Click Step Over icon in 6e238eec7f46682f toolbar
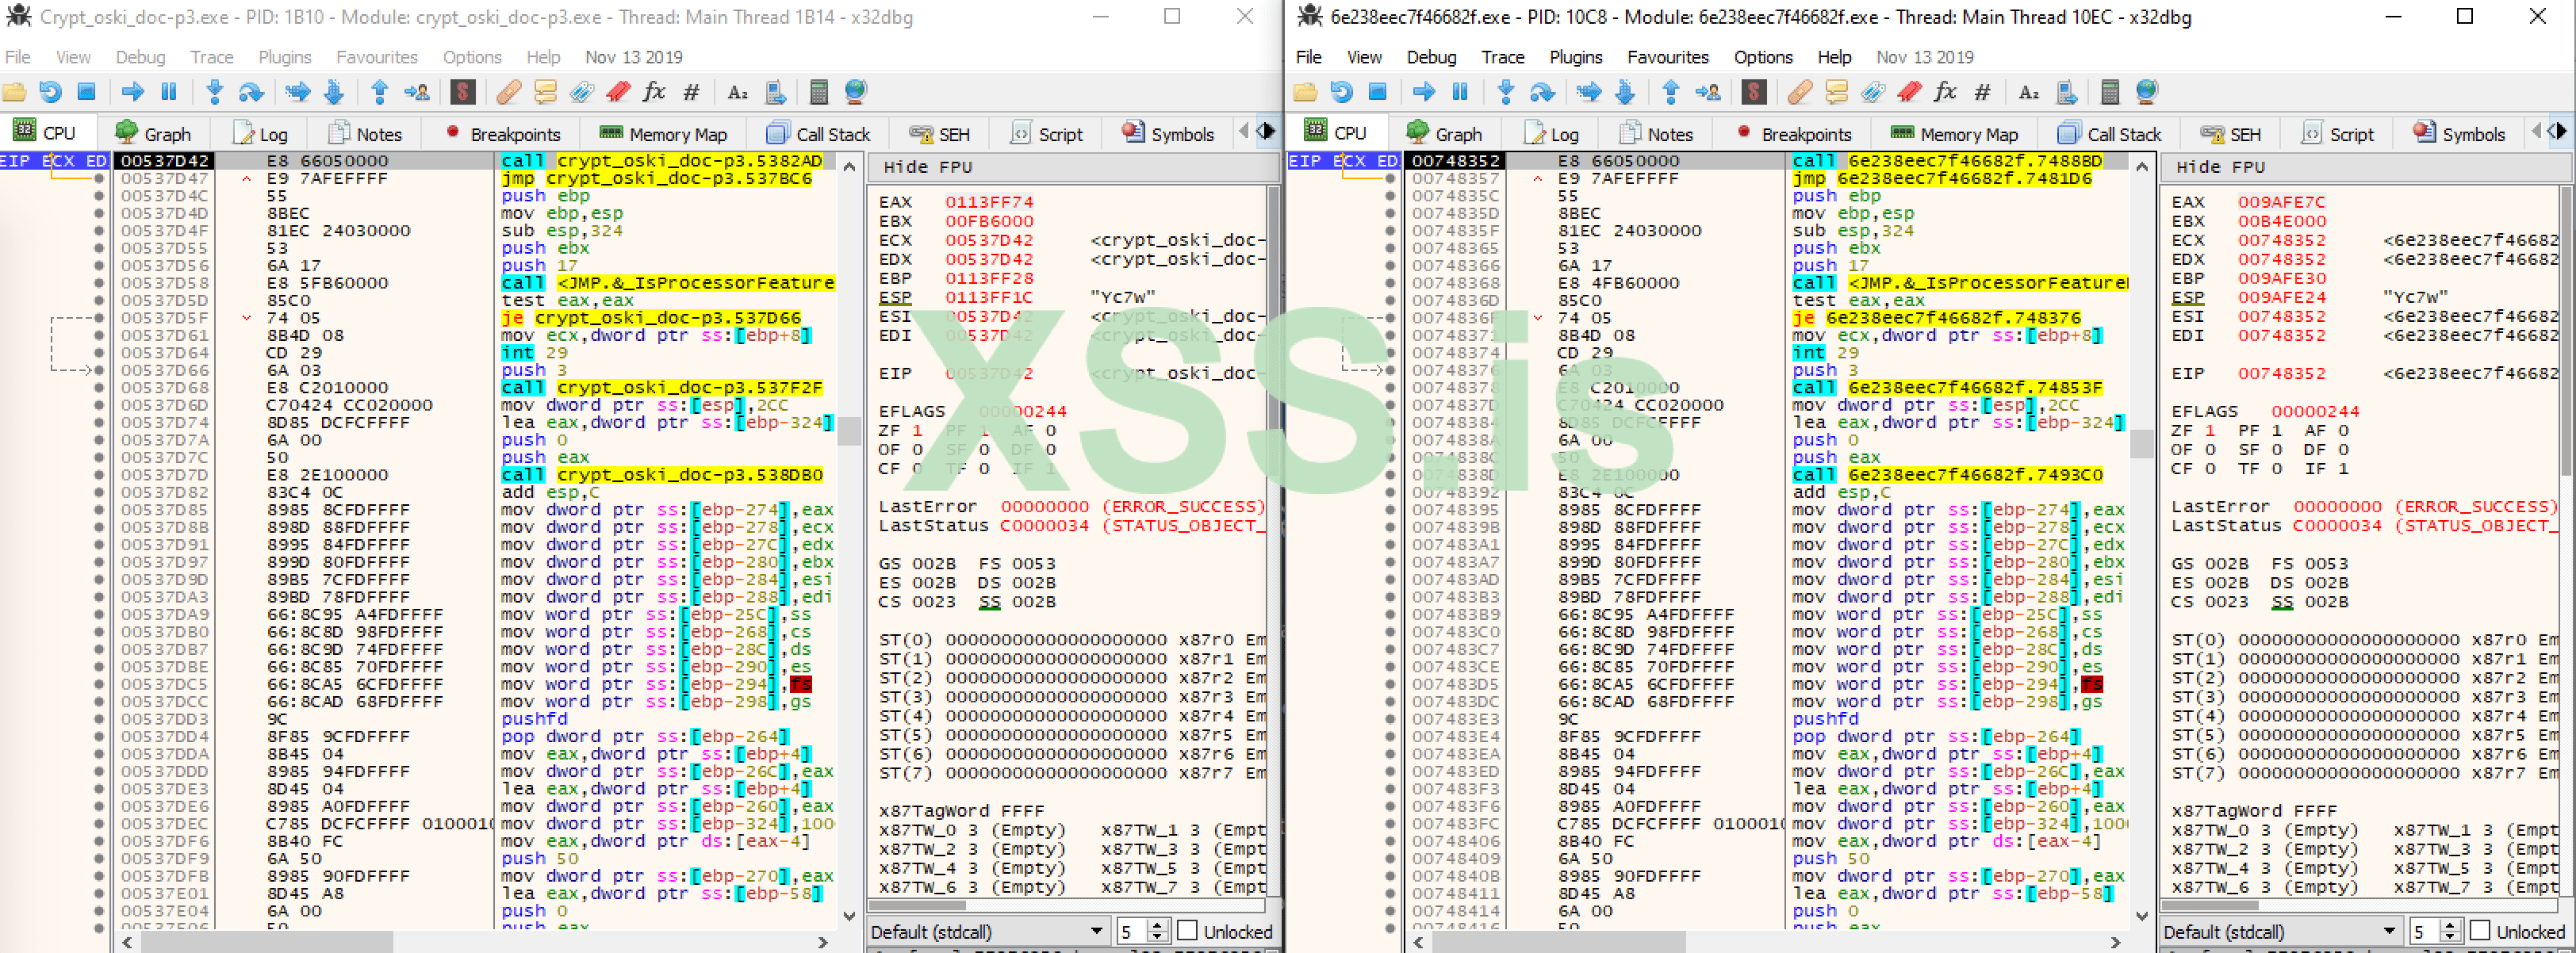The image size is (2576, 953). (1542, 93)
